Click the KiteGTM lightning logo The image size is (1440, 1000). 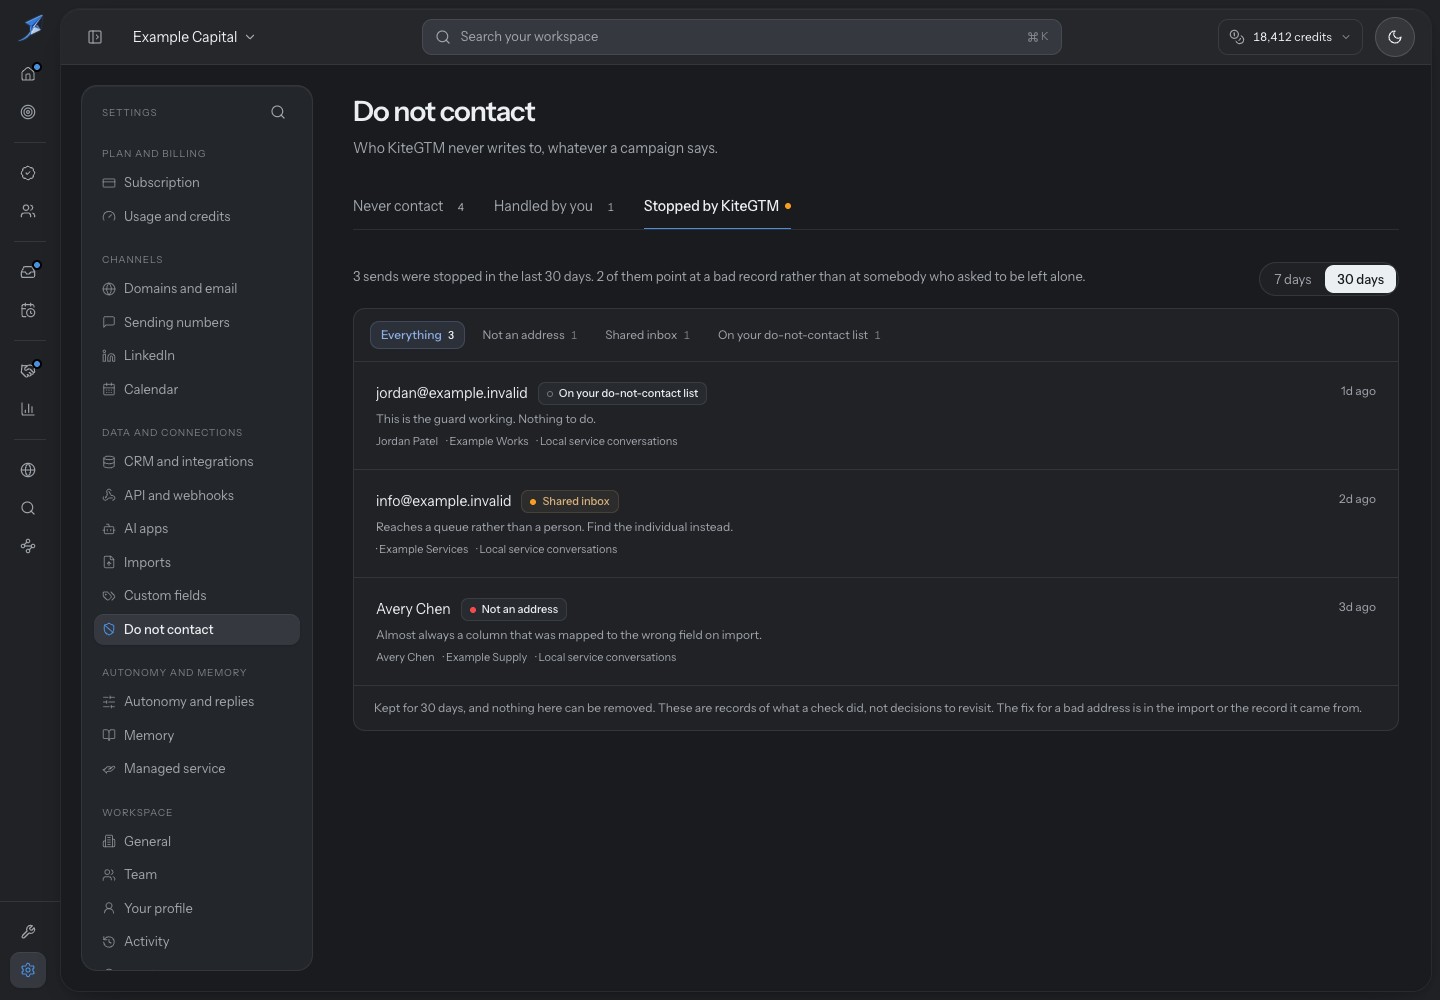[30, 28]
